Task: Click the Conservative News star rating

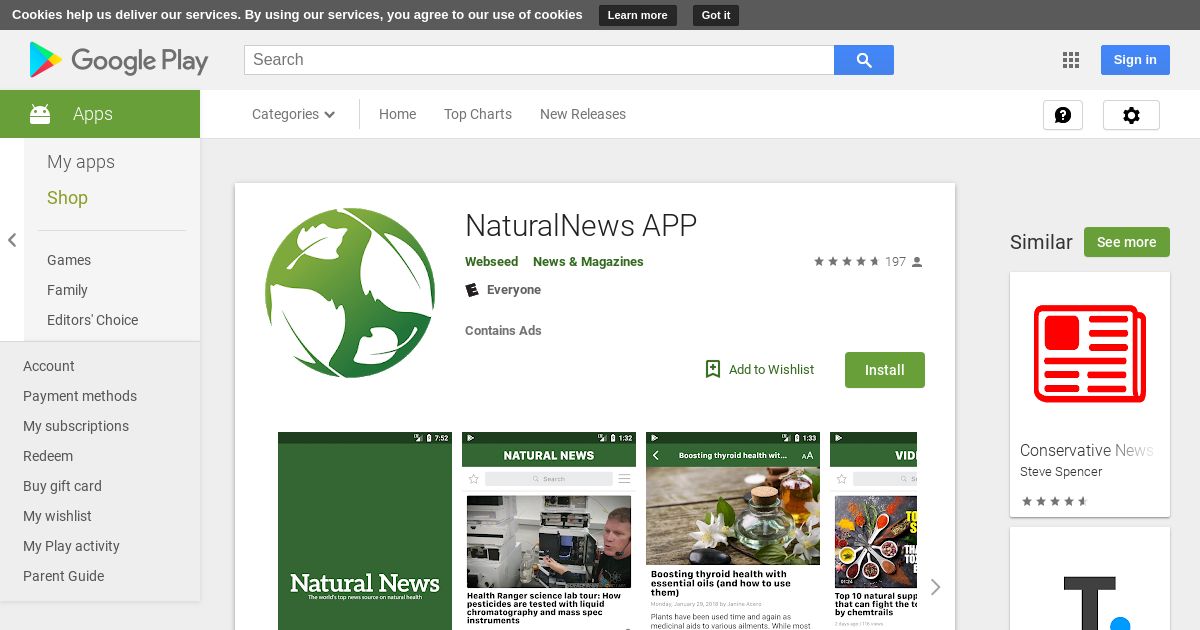Action: tap(1054, 501)
